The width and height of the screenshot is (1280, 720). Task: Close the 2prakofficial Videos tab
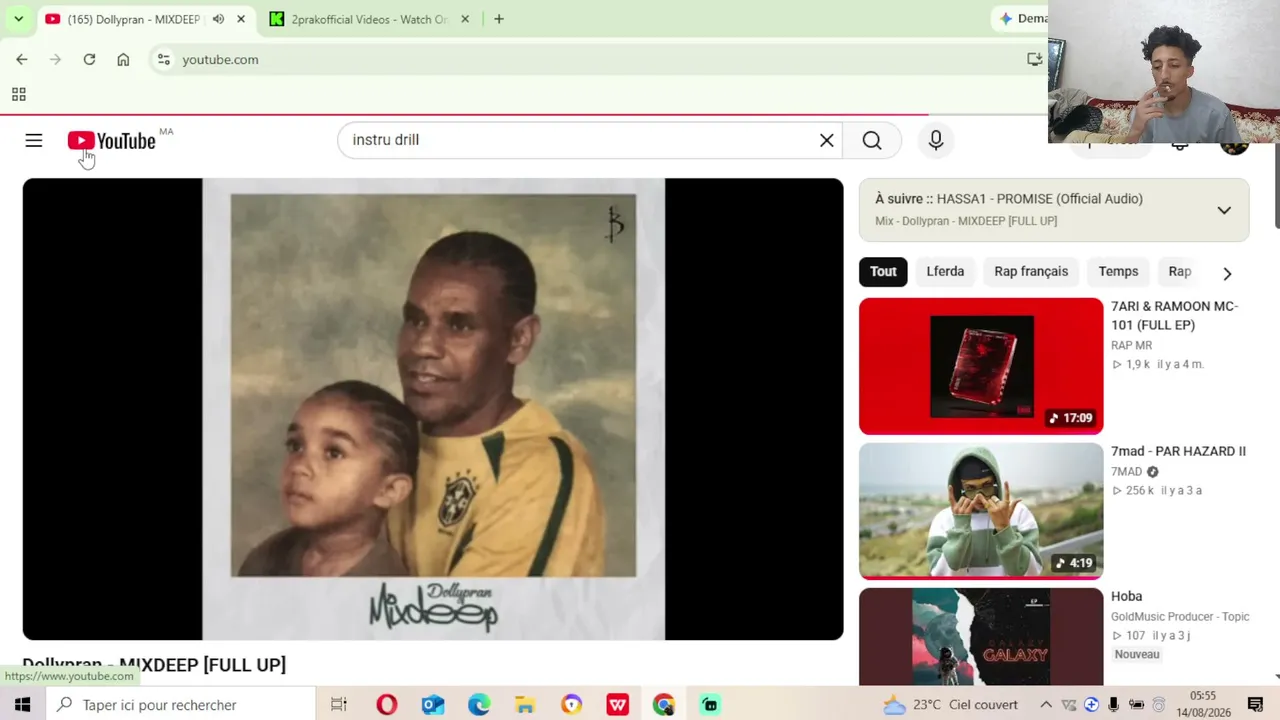[465, 19]
